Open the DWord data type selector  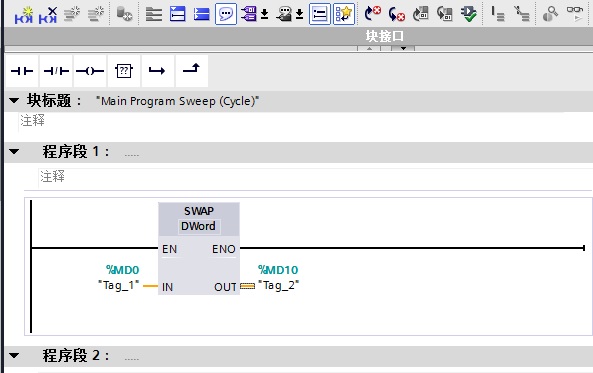[199, 226]
